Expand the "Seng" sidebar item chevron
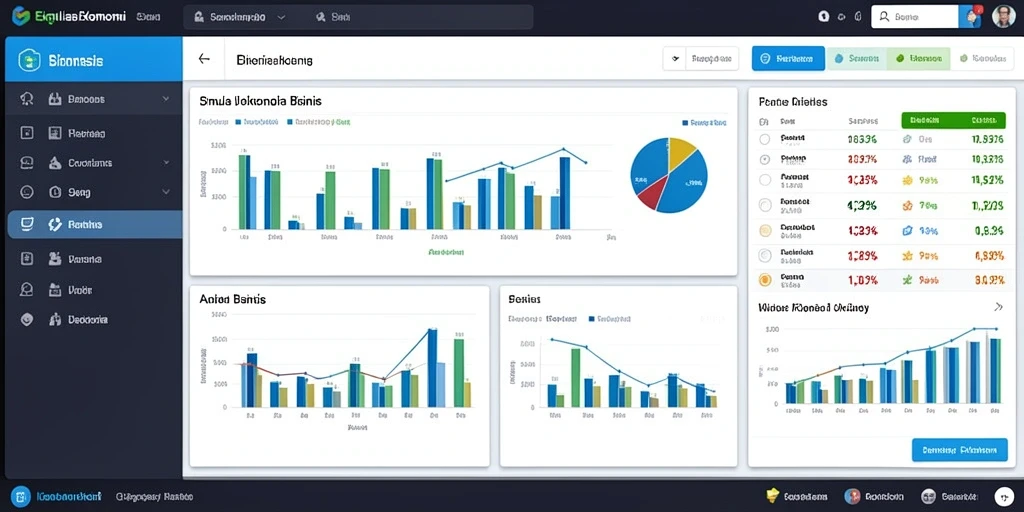The image size is (1024, 512). point(166,192)
